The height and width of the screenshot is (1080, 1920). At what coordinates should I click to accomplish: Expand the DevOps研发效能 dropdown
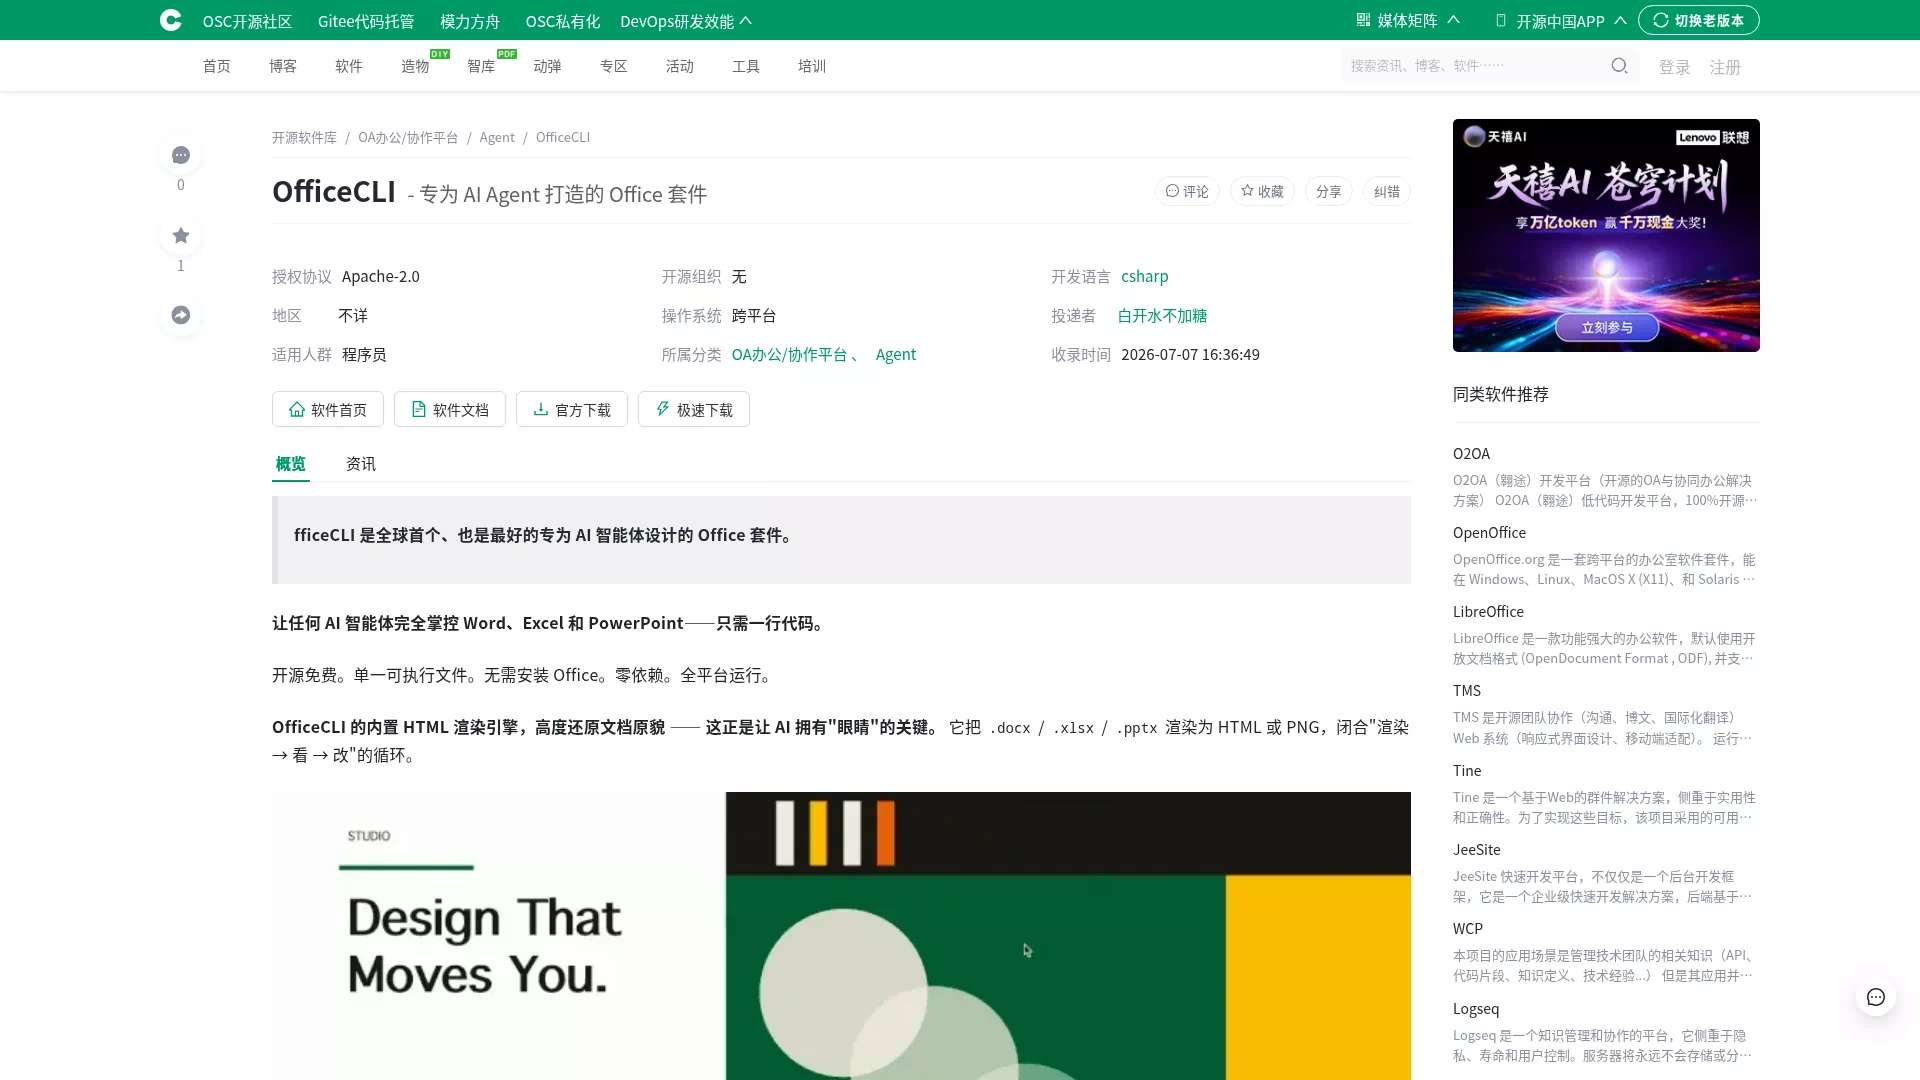(x=686, y=21)
